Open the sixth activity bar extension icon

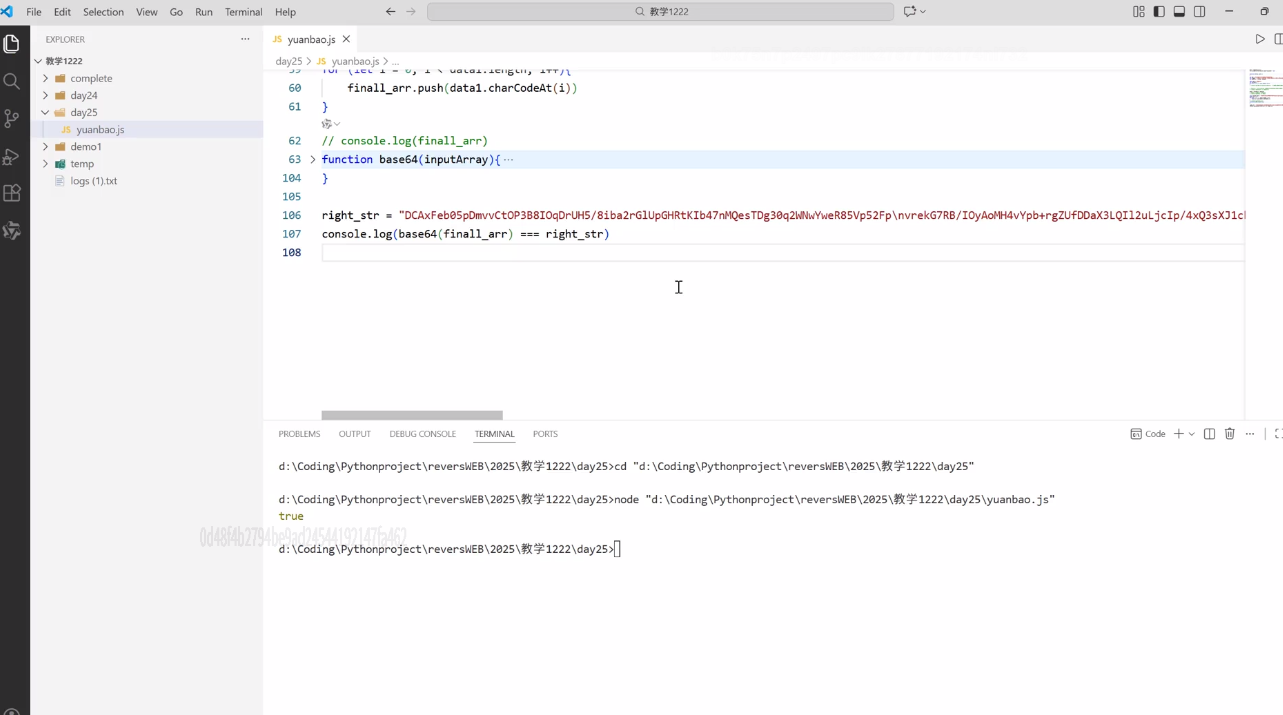tap(12, 230)
